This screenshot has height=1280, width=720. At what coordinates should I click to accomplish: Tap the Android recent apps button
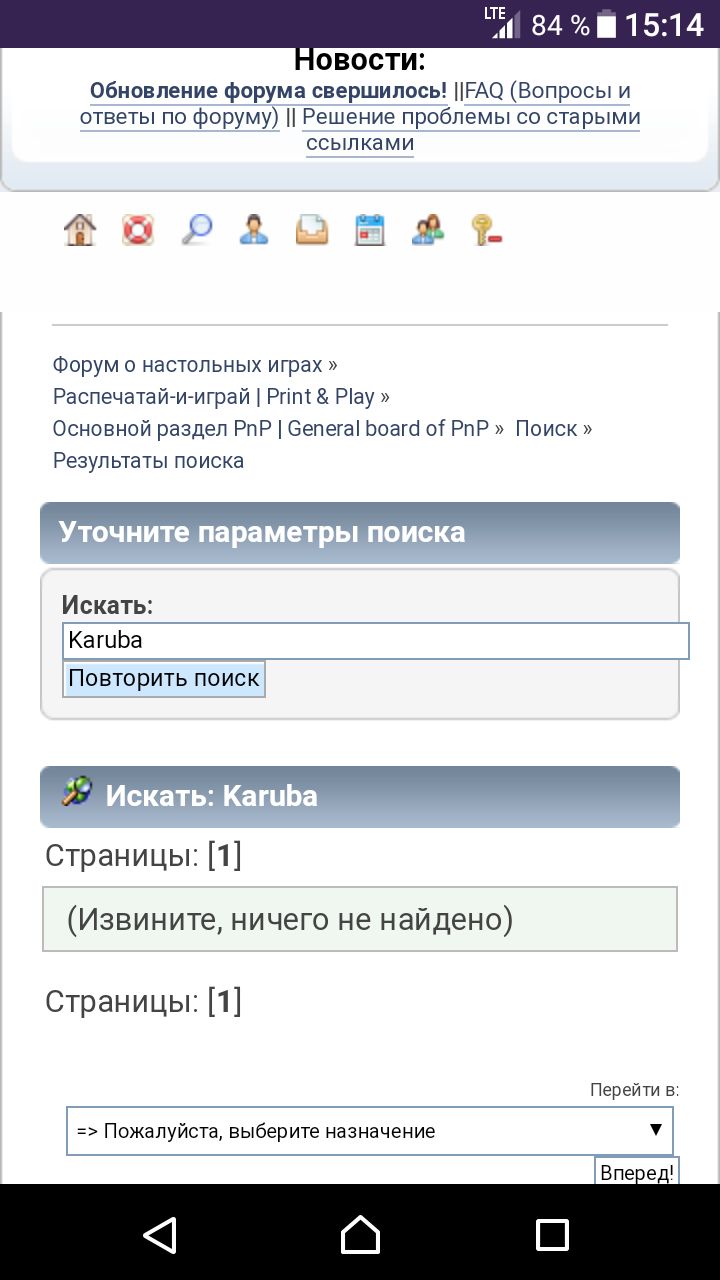click(552, 1235)
